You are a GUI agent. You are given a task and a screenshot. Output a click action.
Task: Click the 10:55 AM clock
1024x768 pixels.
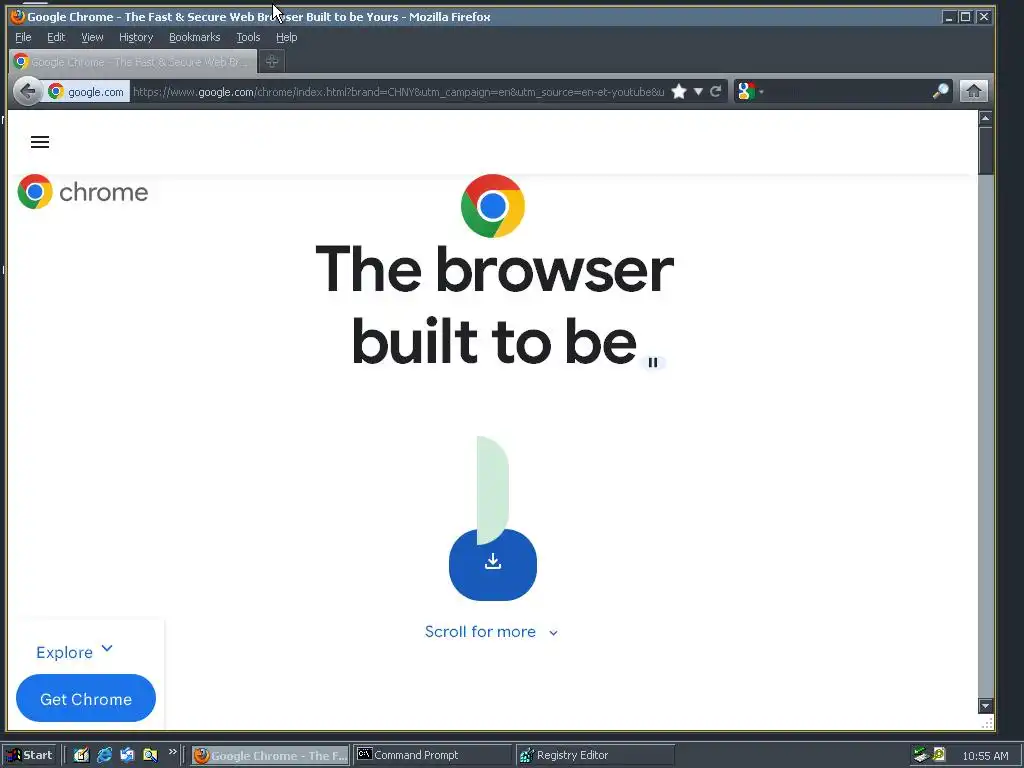point(985,756)
